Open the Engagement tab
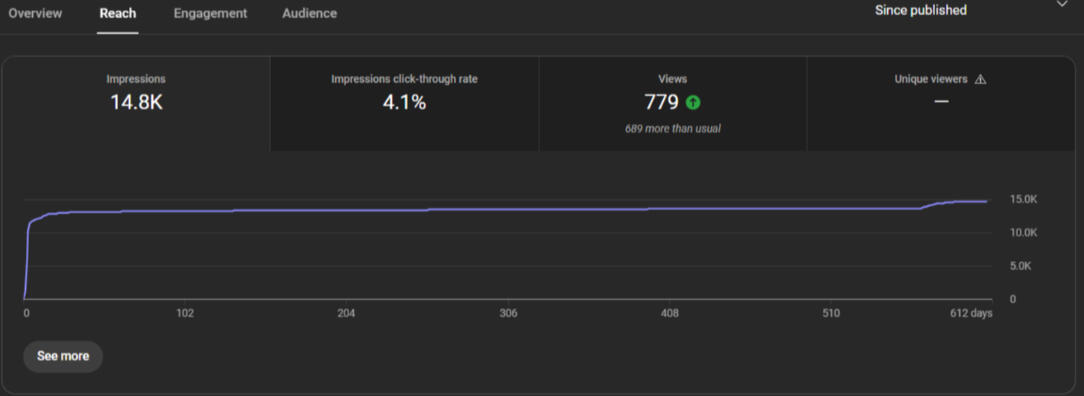 coord(210,13)
